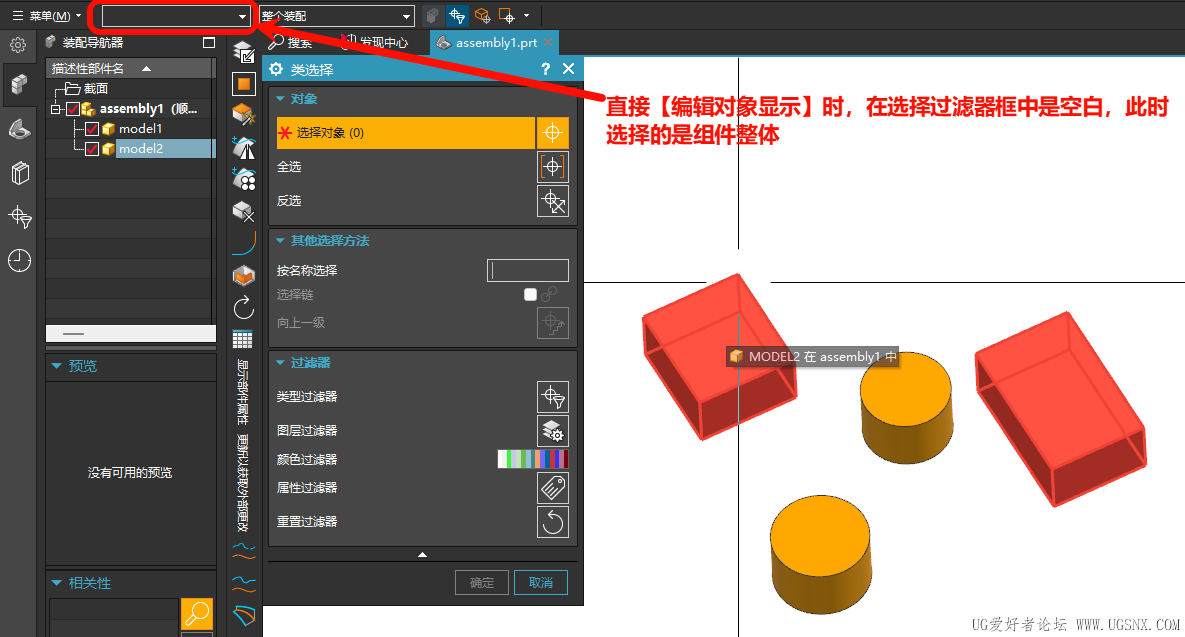Image resolution: width=1185 pixels, height=637 pixels.
Task: Open 类选择 dialog settings gear
Action: pyautogui.click(x=276, y=70)
